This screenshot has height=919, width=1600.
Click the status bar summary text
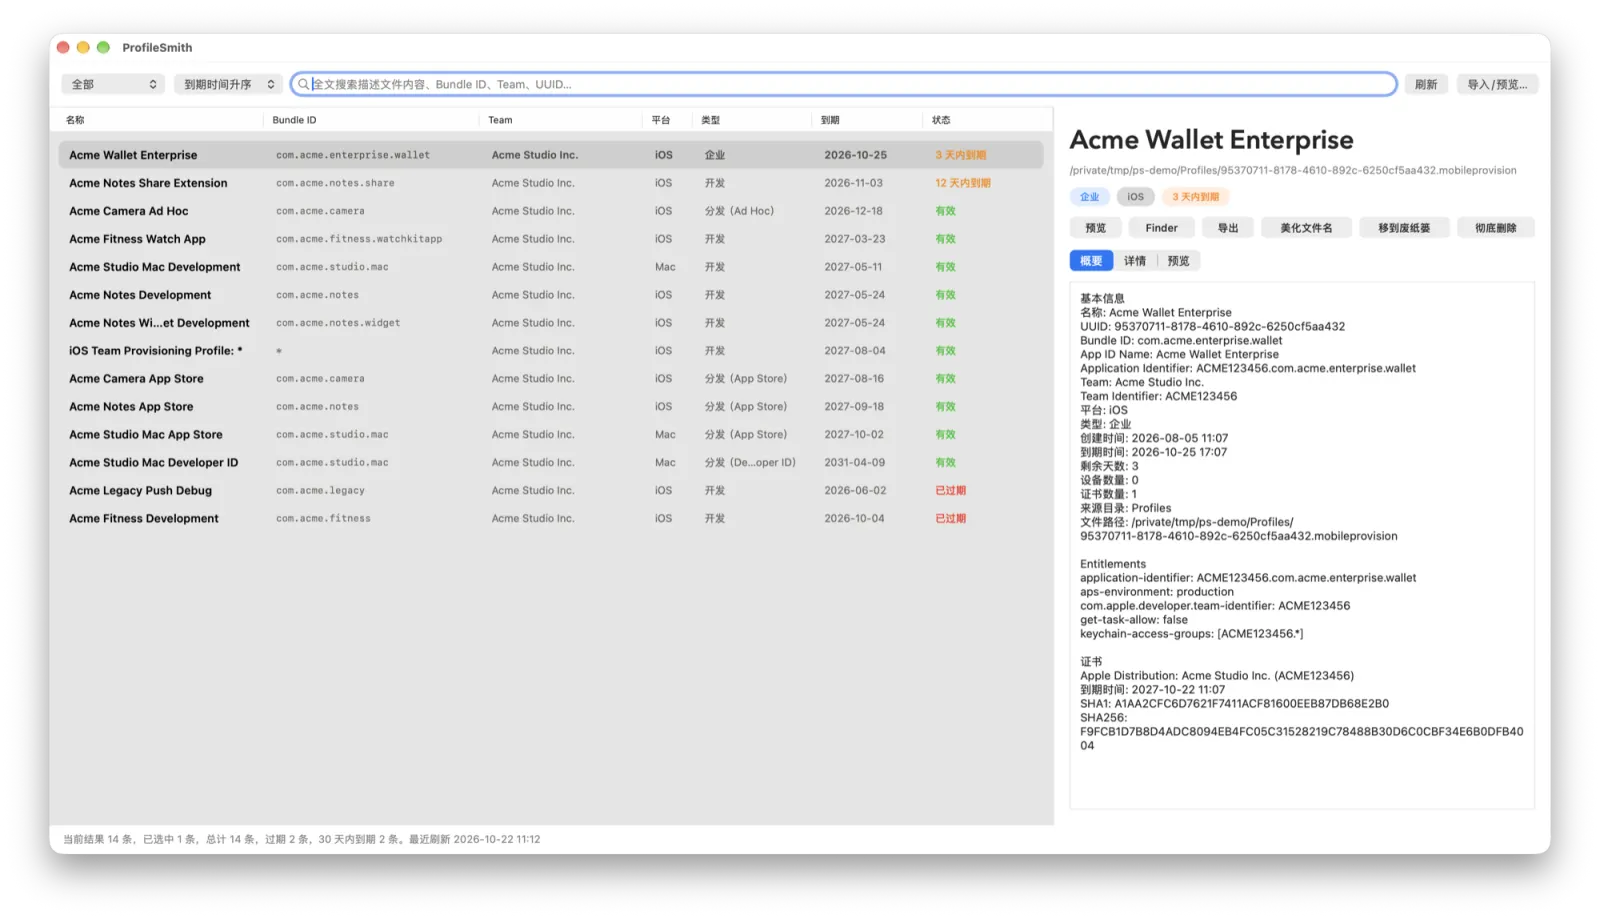pyautogui.click(x=302, y=839)
